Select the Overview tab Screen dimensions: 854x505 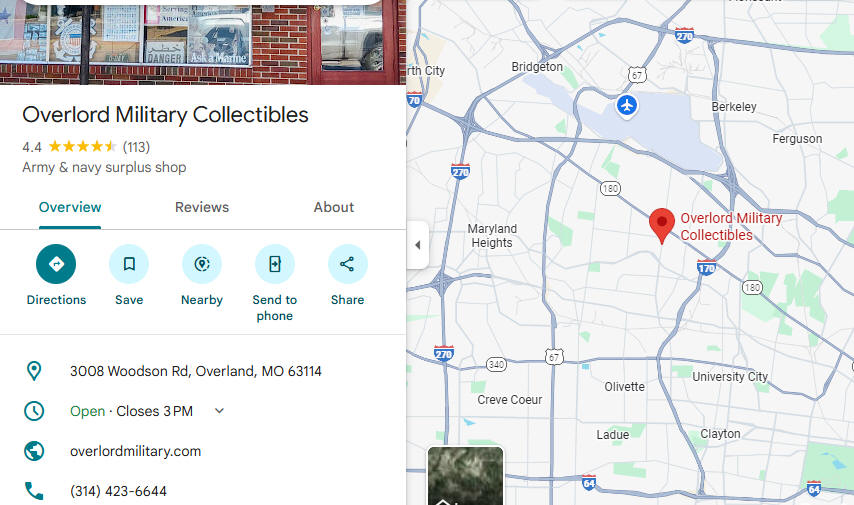click(x=70, y=208)
